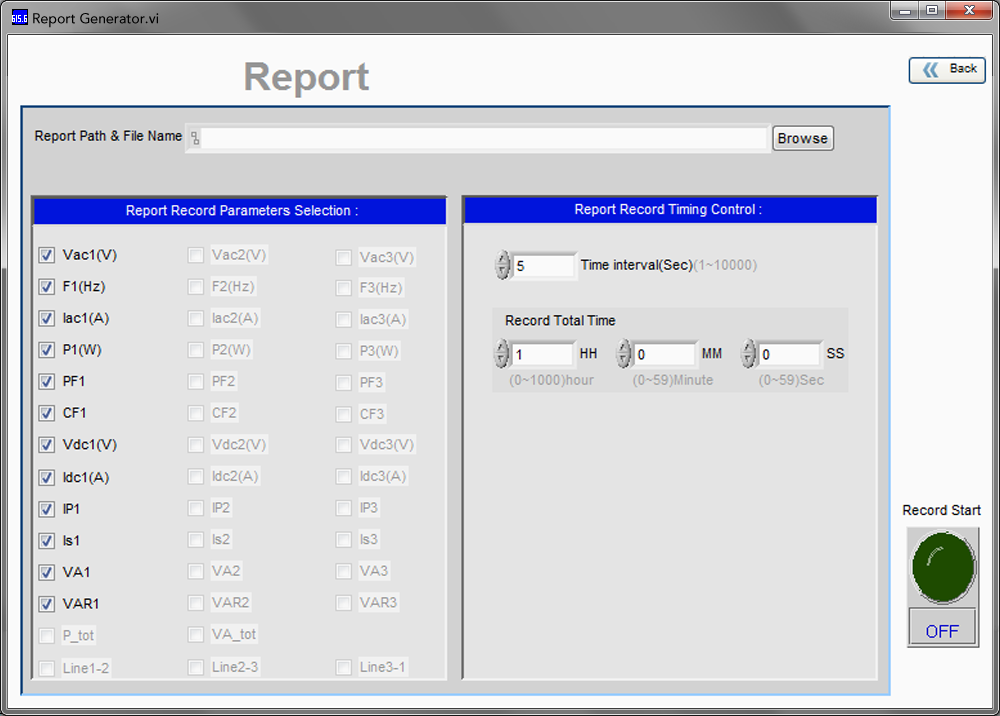
Task: Toggle the Vdc1(V) checkbox
Action: (x=47, y=445)
